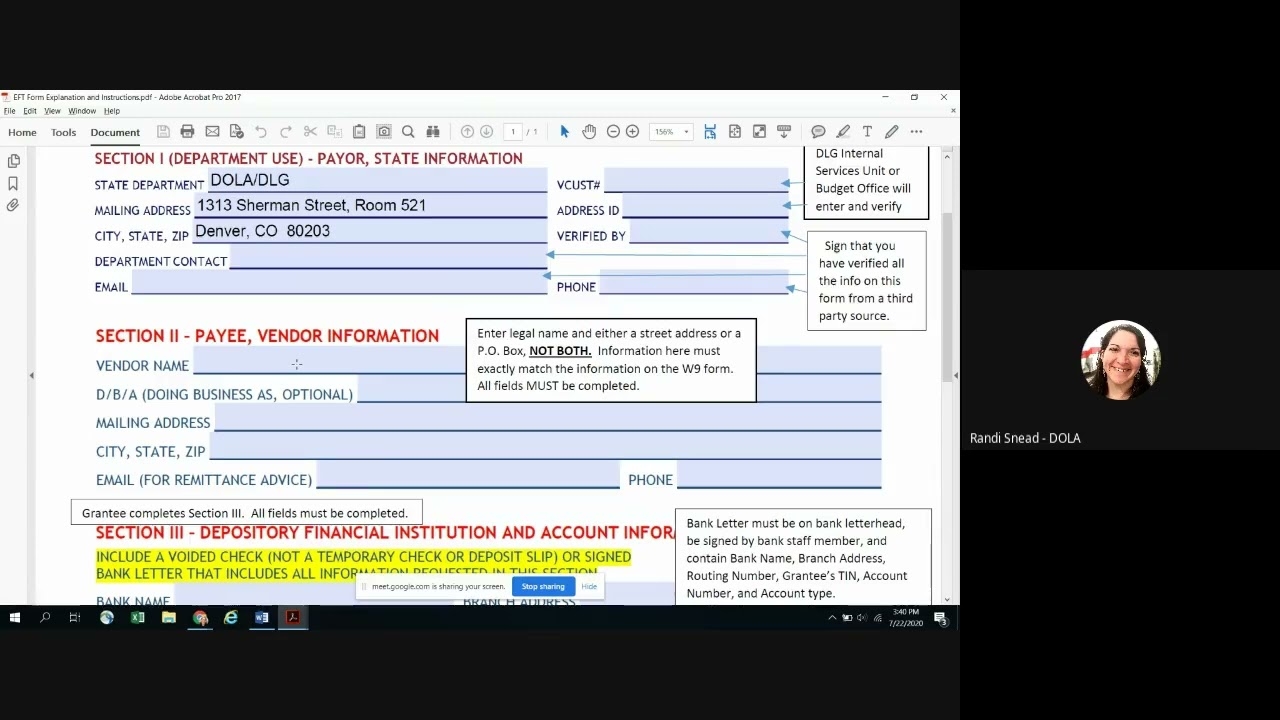Click the Zoom Out minus button
The height and width of the screenshot is (720, 1280).
[613, 132]
